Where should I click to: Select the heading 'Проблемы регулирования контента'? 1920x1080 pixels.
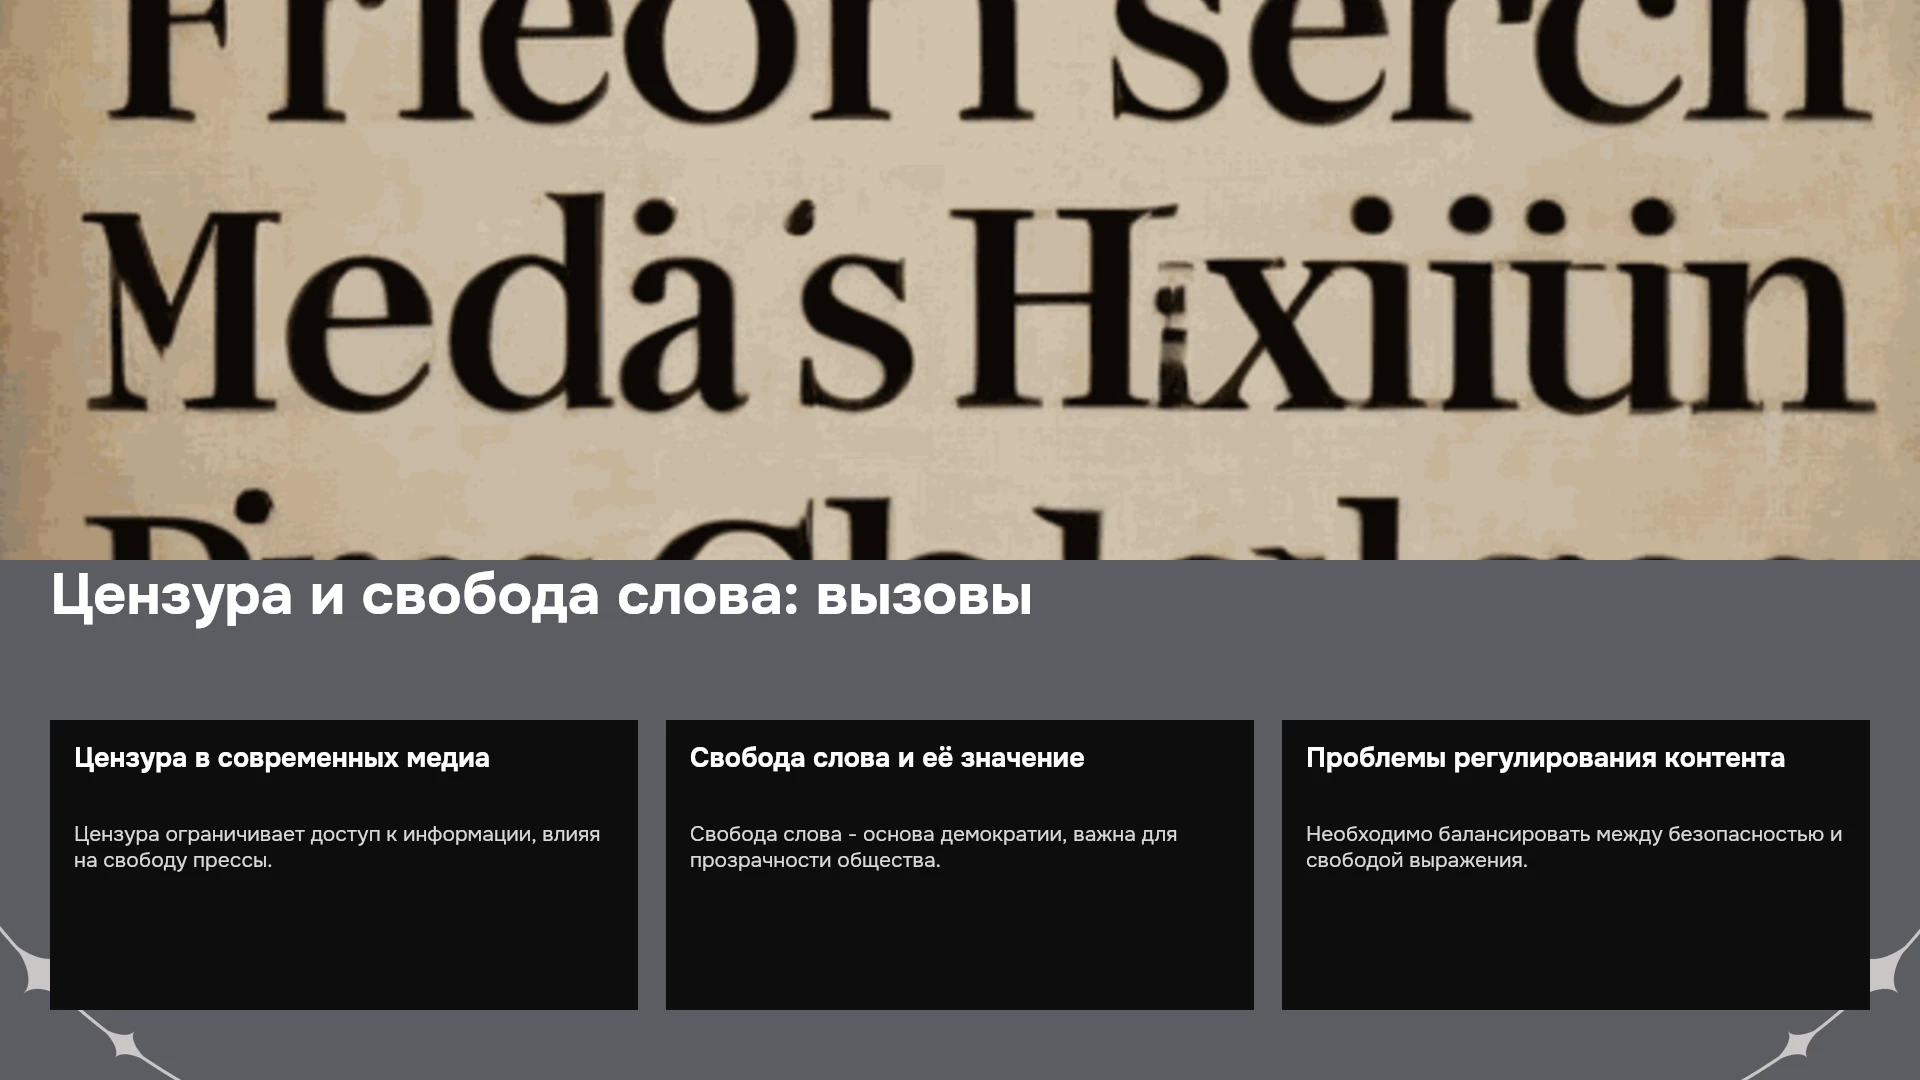pyautogui.click(x=1545, y=758)
